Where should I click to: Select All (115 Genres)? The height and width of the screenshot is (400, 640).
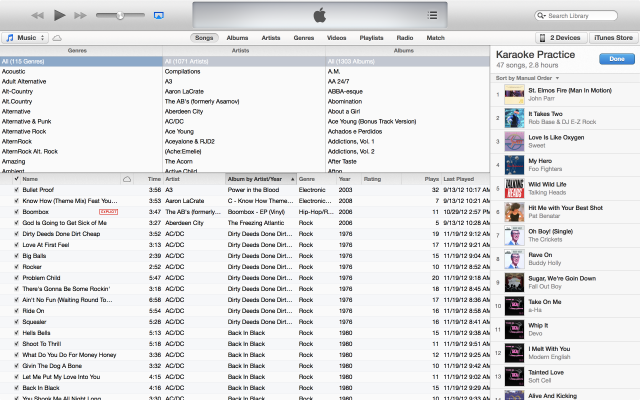(81, 62)
